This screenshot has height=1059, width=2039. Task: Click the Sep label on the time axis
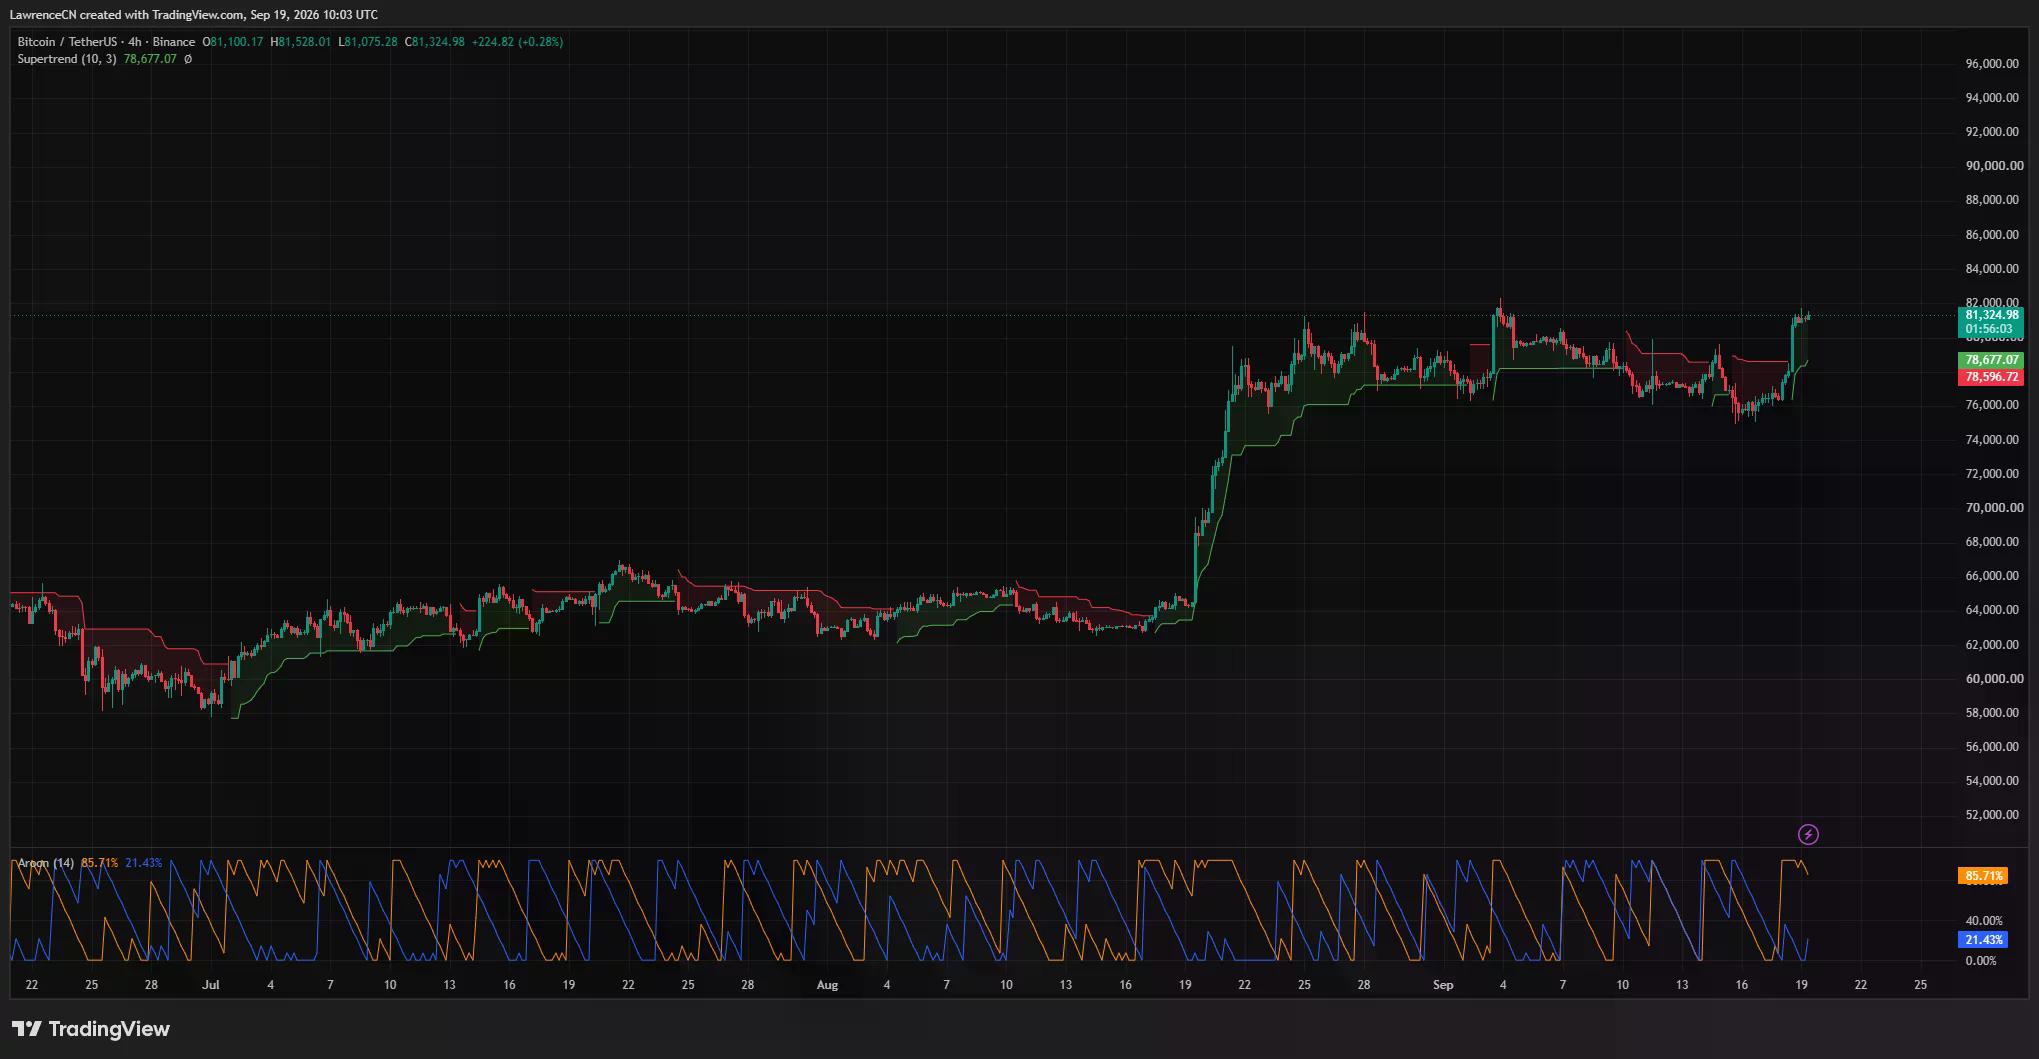point(1443,985)
